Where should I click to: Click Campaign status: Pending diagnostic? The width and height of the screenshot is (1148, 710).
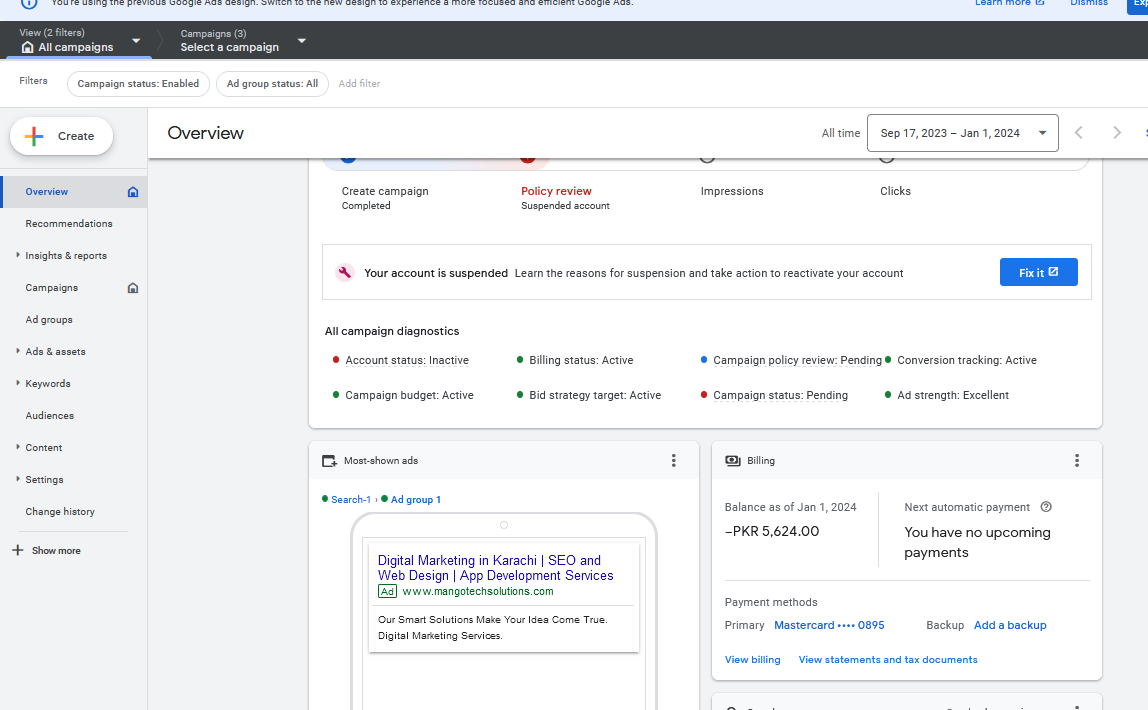(780, 395)
